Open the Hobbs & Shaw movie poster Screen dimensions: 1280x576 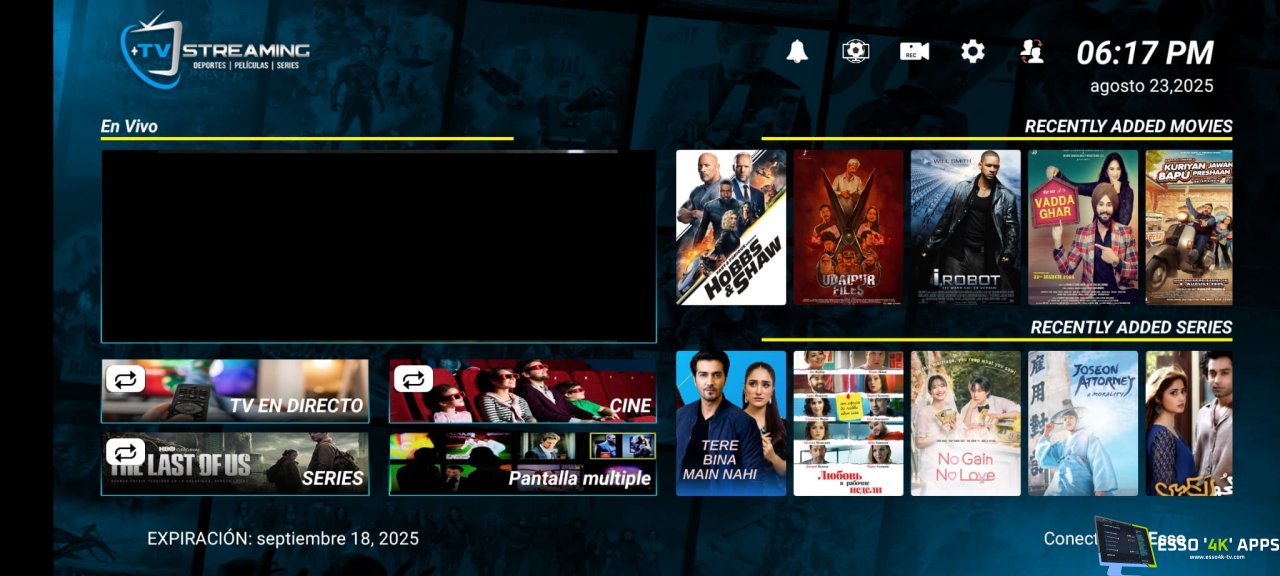pos(731,228)
